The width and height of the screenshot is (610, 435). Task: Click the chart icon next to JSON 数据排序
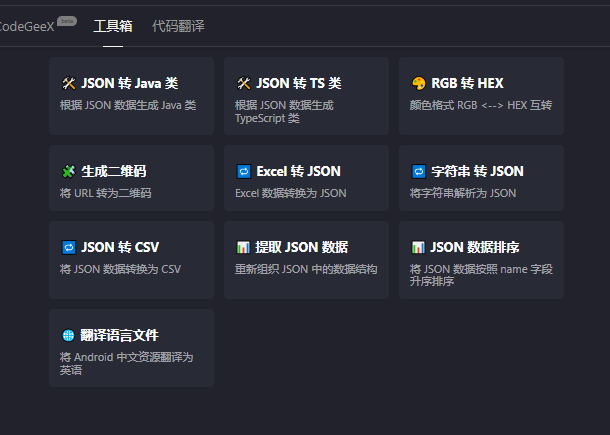pyautogui.click(x=418, y=247)
